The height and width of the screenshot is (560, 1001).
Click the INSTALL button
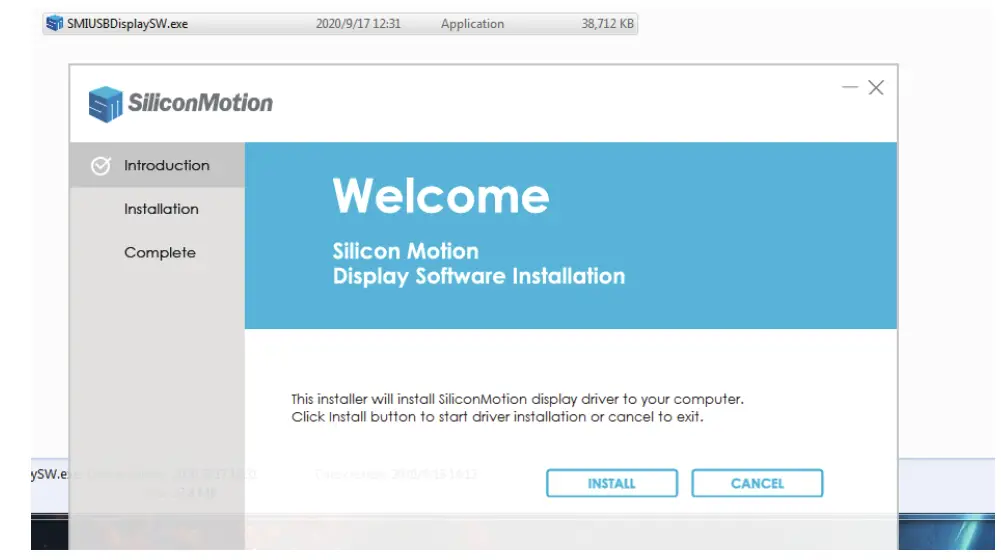612,483
